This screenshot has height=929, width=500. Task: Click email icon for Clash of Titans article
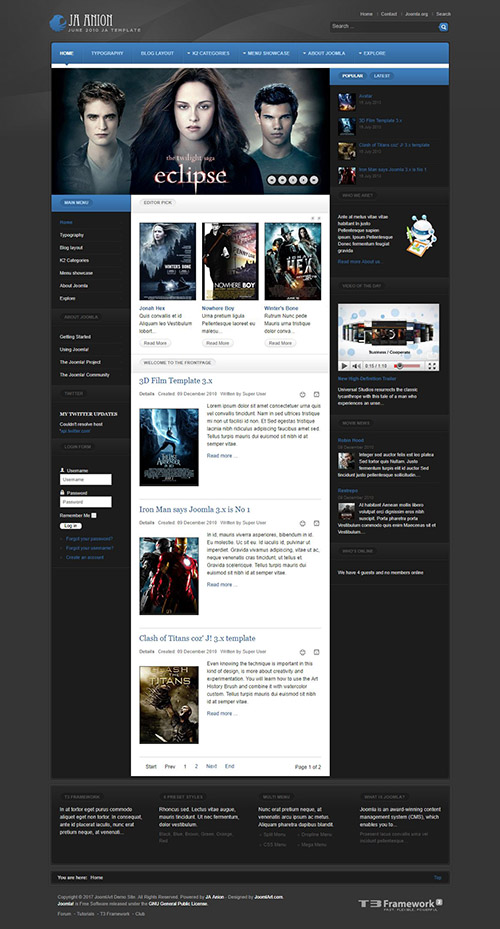(x=316, y=652)
